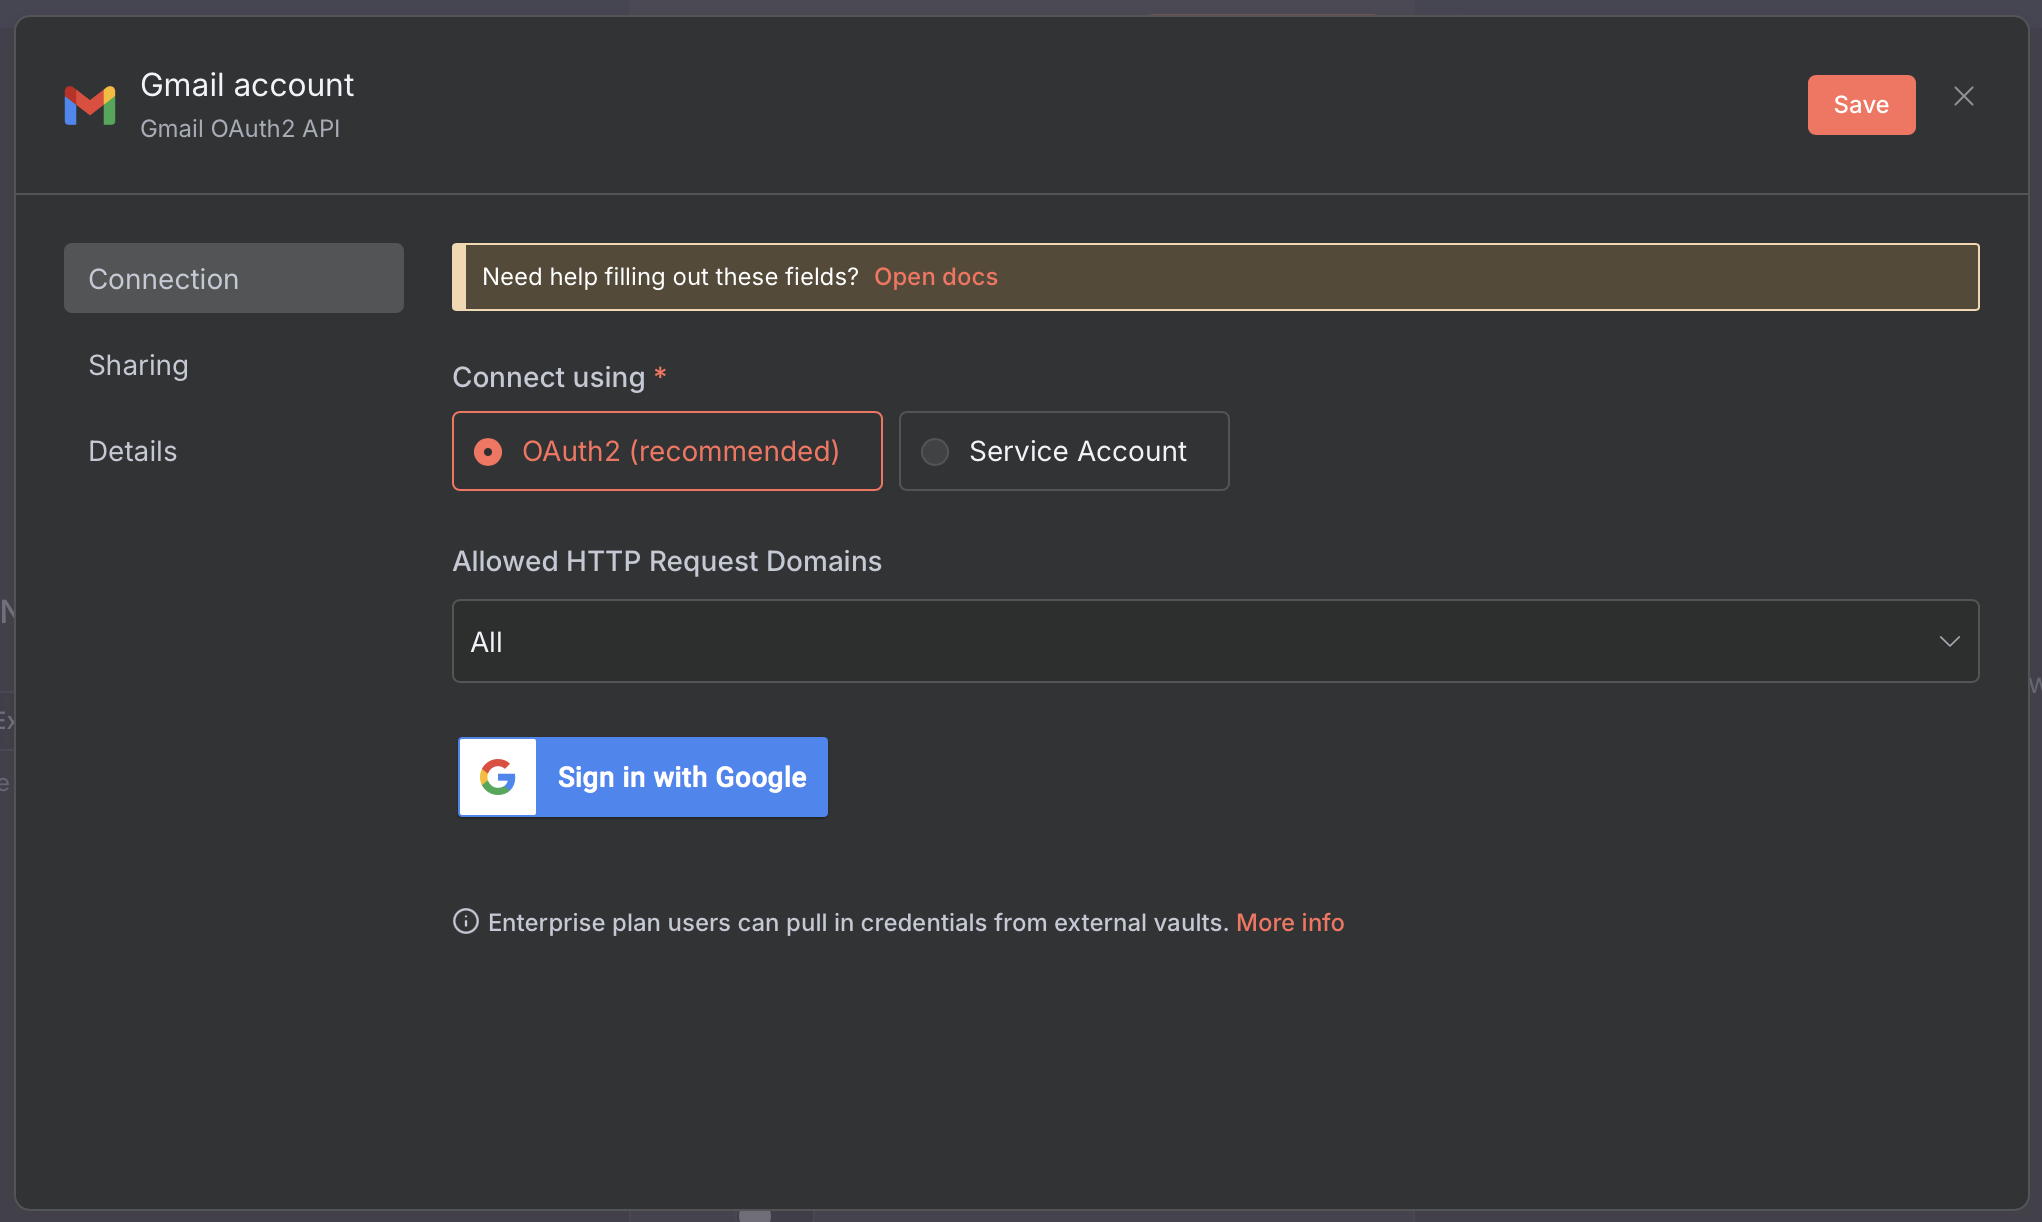Viewport: 2042px width, 1222px height.
Task: Click the Gmail logo icon
Action: [90, 105]
